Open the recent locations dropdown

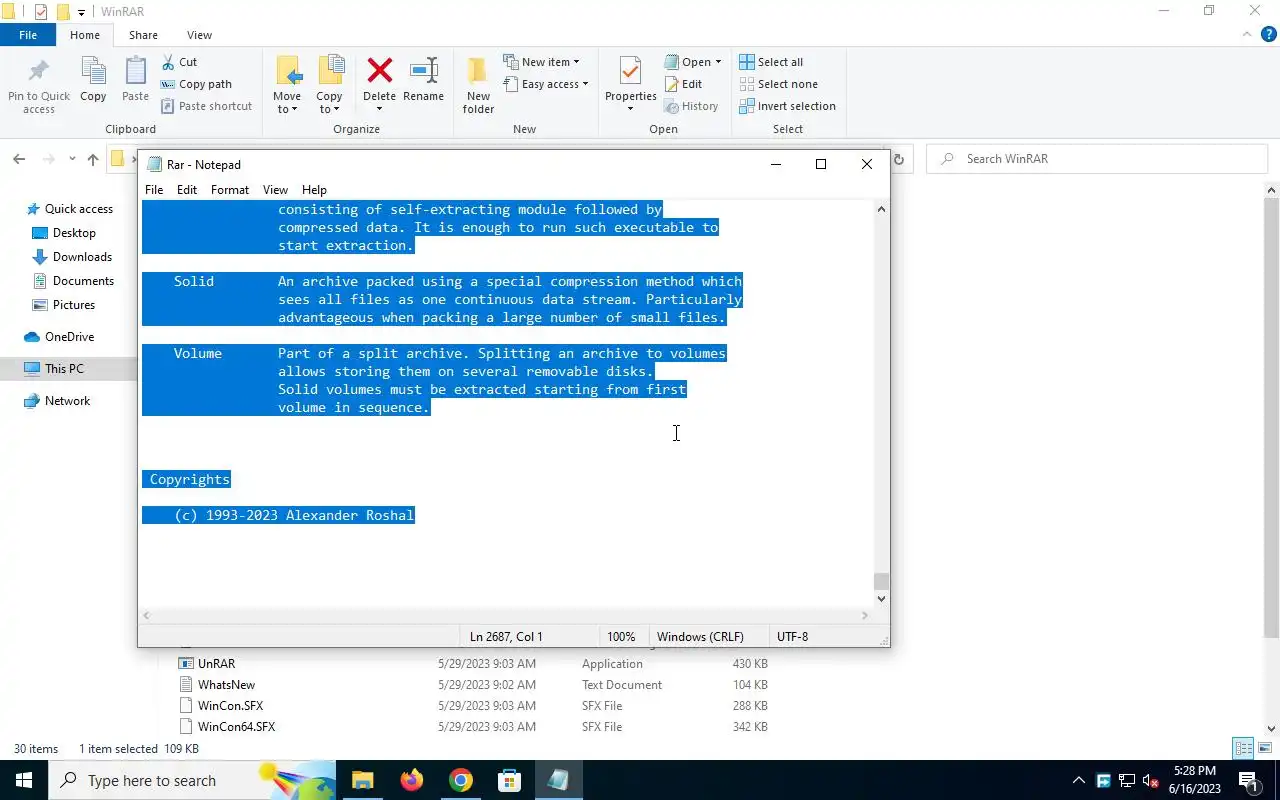click(x=72, y=159)
